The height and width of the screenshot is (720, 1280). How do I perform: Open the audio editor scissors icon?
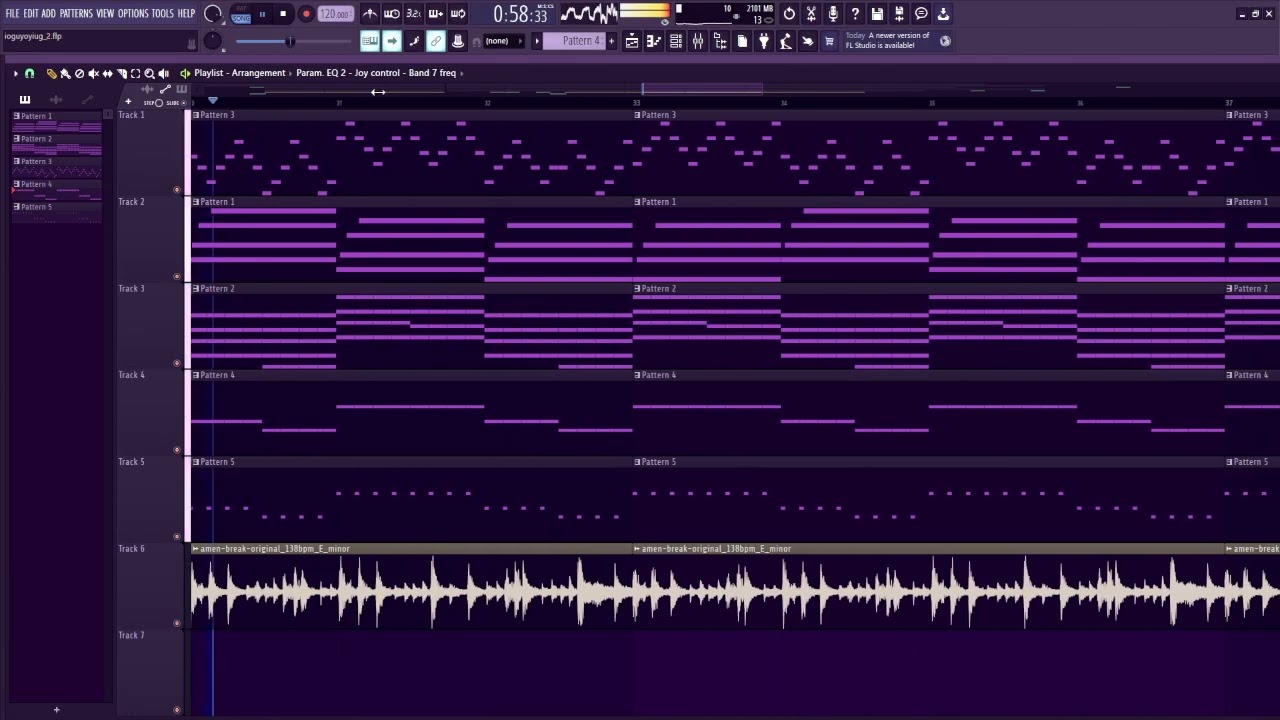pos(811,14)
